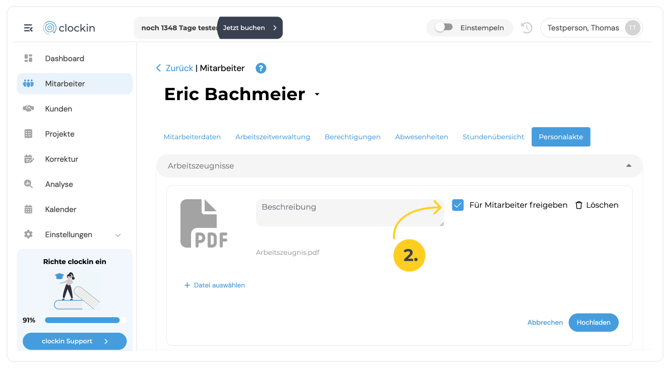
Task: Select the Stundenübersicht tab
Action: coord(493,137)
